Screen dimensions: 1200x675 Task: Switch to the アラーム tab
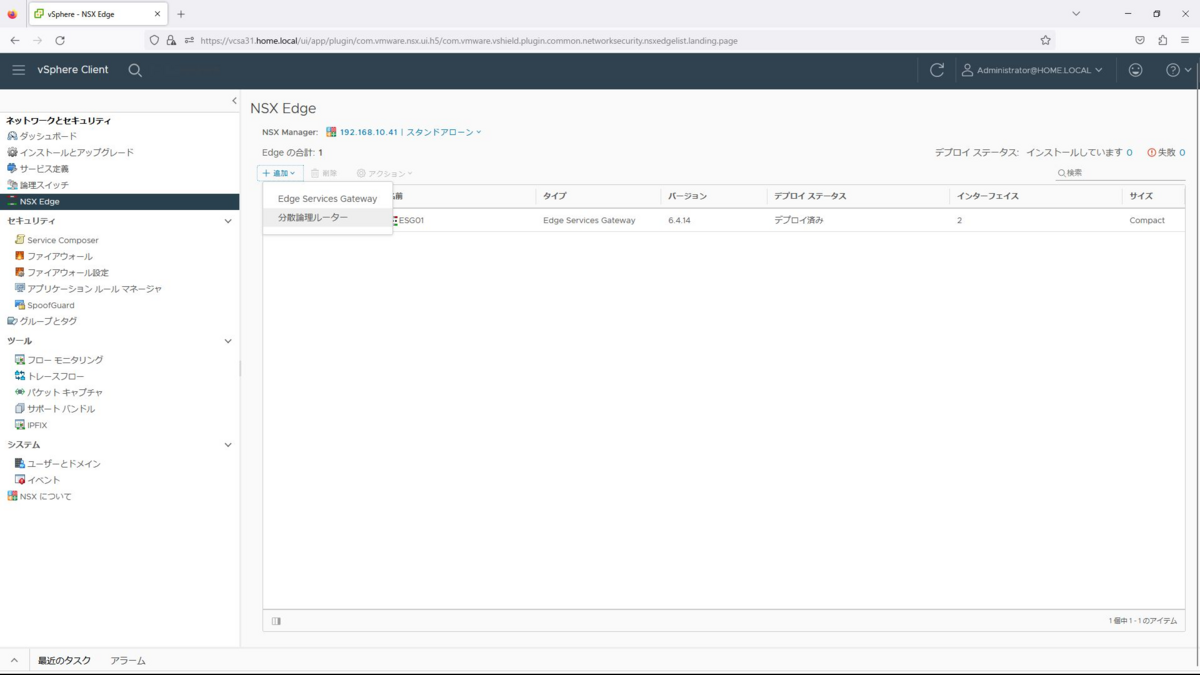tap(128, 661)
